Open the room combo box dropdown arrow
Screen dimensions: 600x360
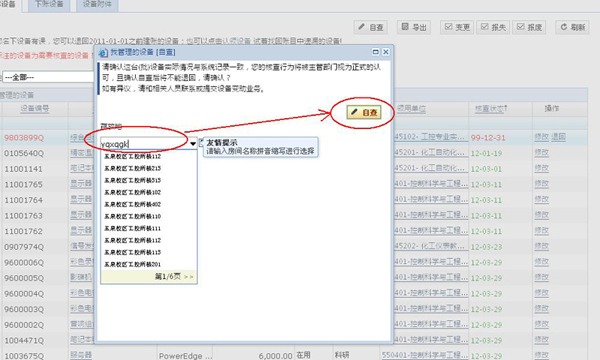tap(193, 144)
